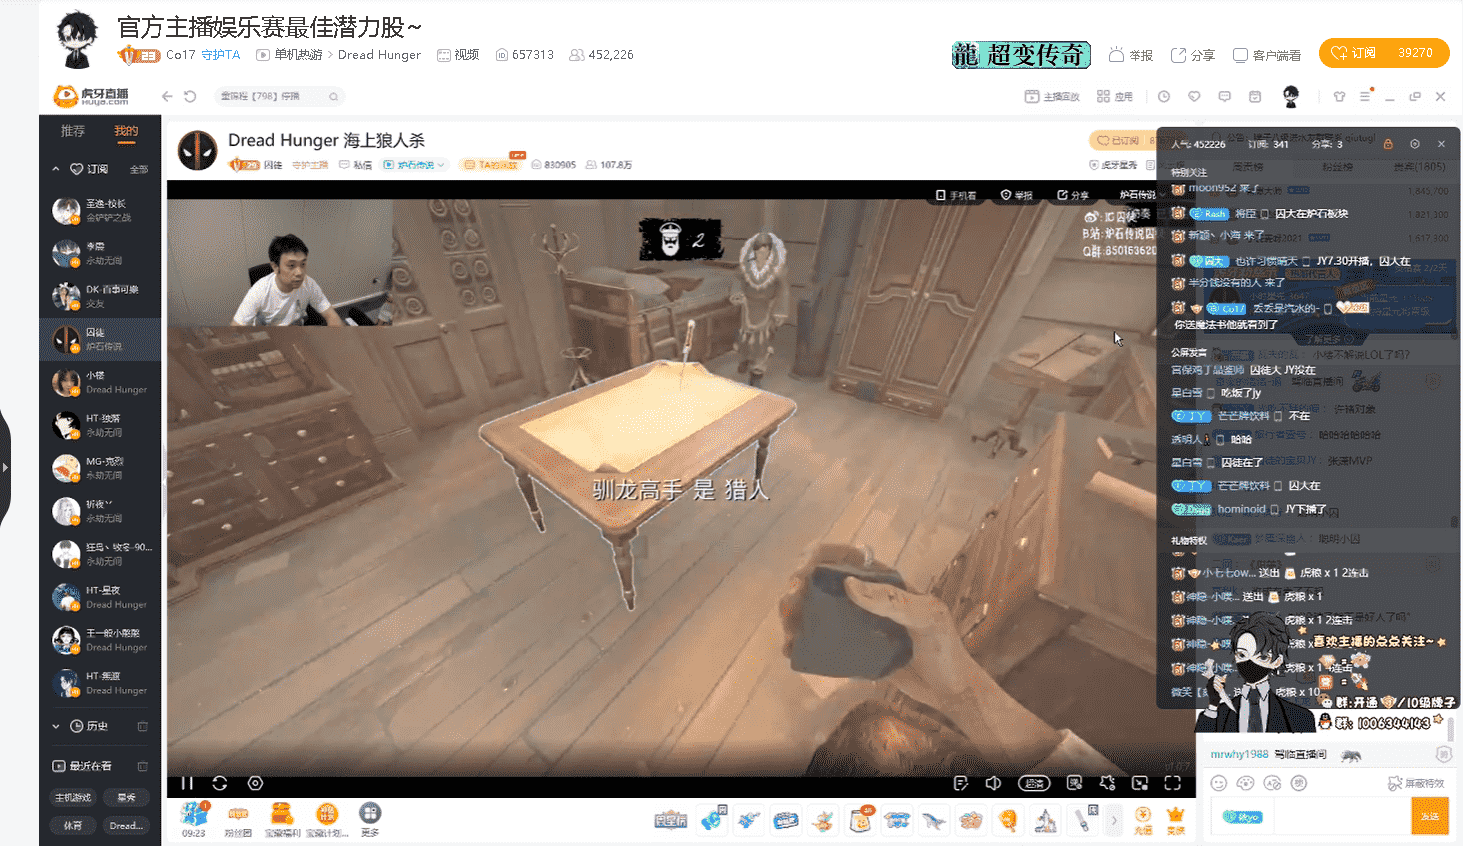Open the TA的视频 videos tag

(491, 165)
